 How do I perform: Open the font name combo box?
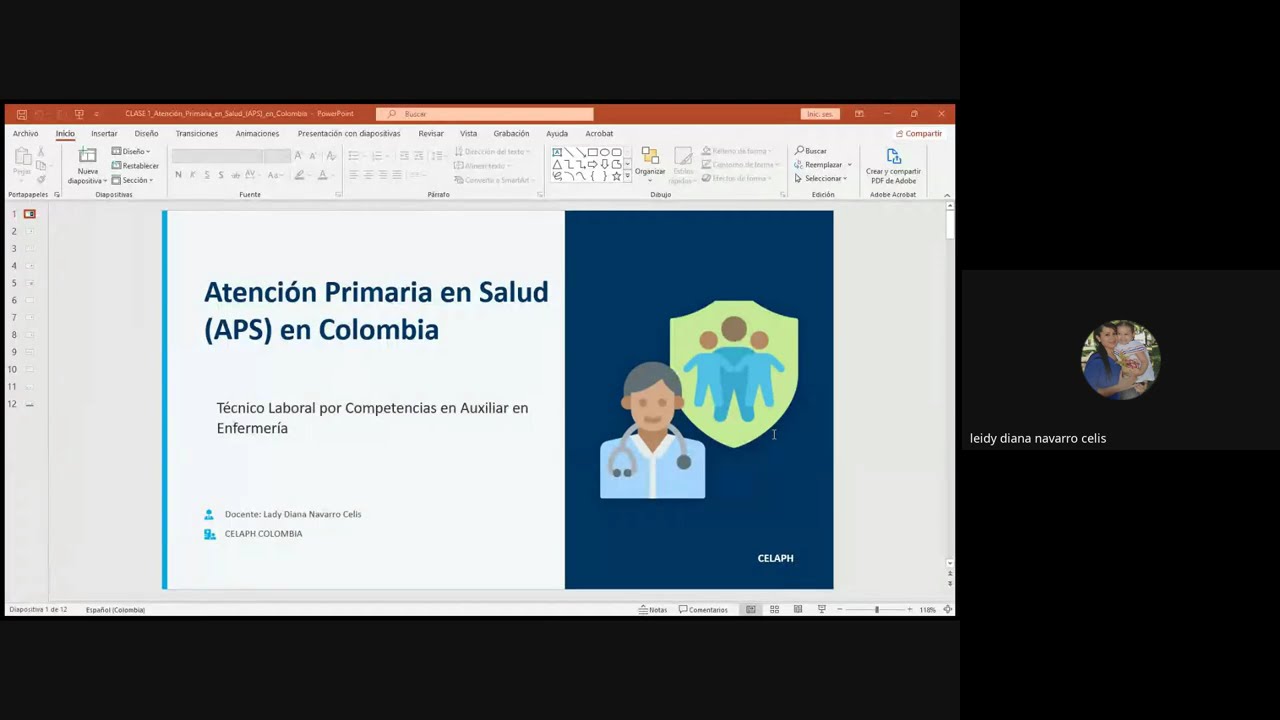pyautogui.click(x=217, y=156)
